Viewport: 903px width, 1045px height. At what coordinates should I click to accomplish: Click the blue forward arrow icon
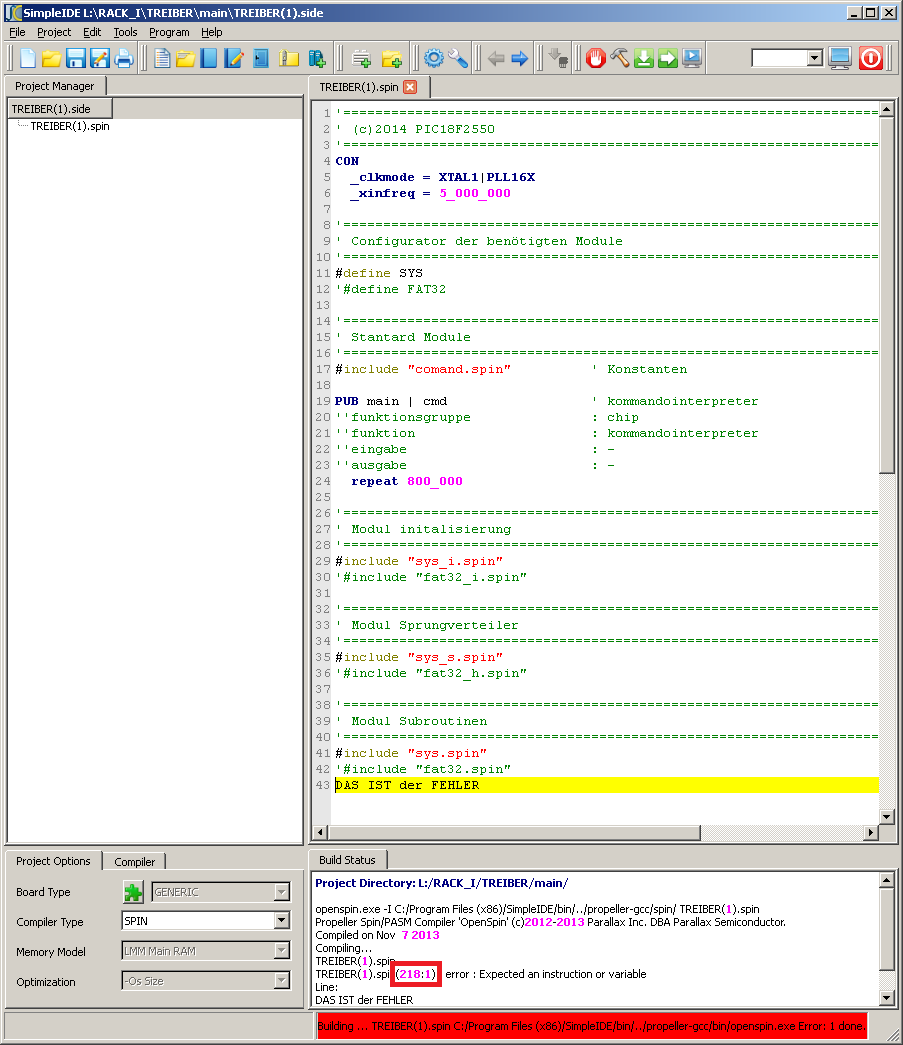(x=519, y=58)
